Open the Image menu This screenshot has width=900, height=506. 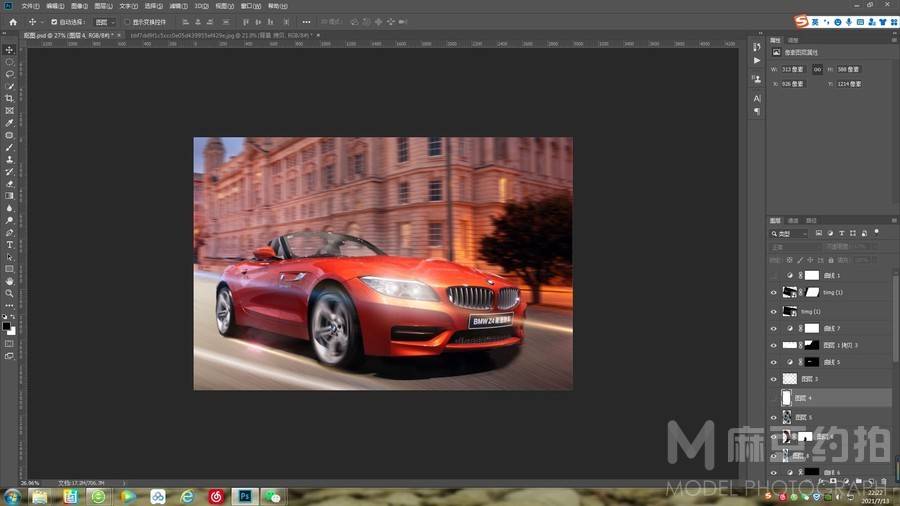(x=80, y=6)
